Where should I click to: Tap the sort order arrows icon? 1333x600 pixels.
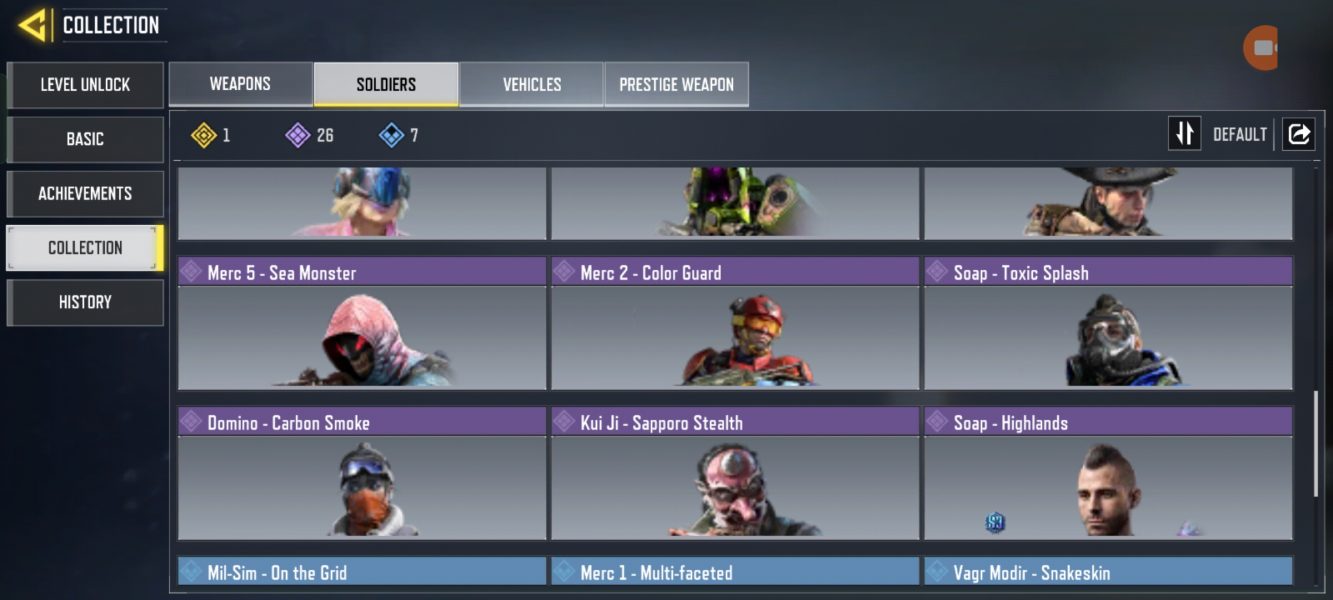(1185, 134)
